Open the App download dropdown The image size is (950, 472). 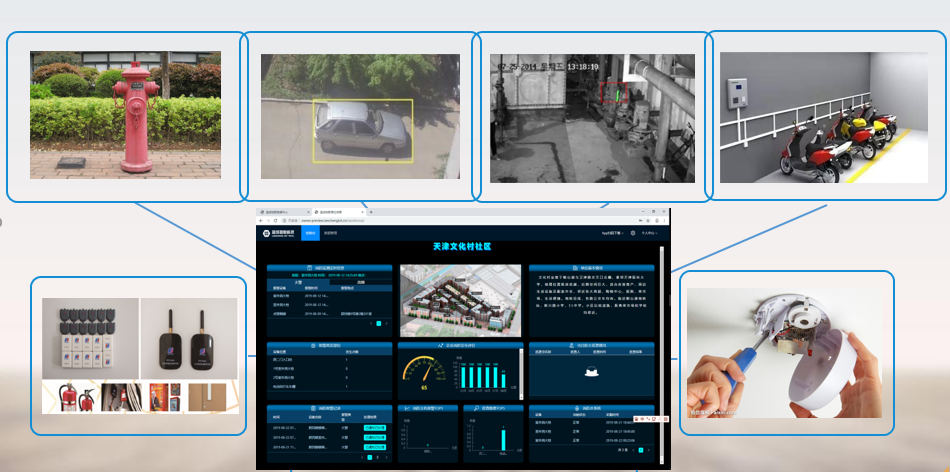(611, 233)
